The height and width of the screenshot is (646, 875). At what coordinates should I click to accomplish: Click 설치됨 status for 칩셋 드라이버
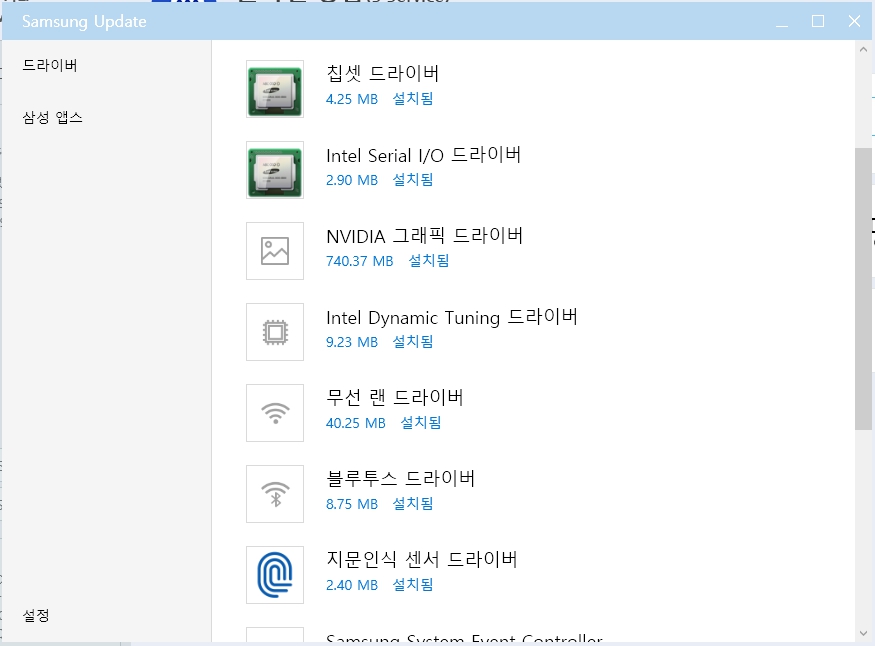413,99
